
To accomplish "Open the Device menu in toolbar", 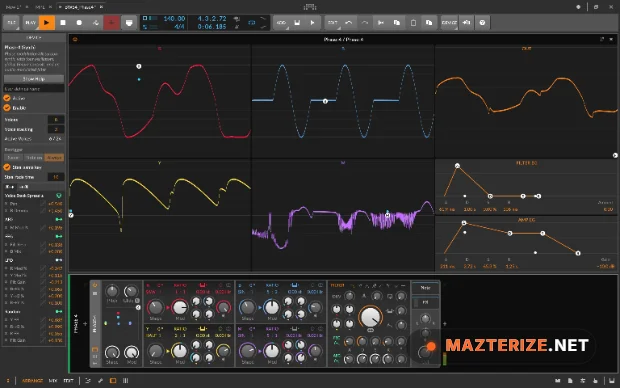I will click(x=449, y=23).
